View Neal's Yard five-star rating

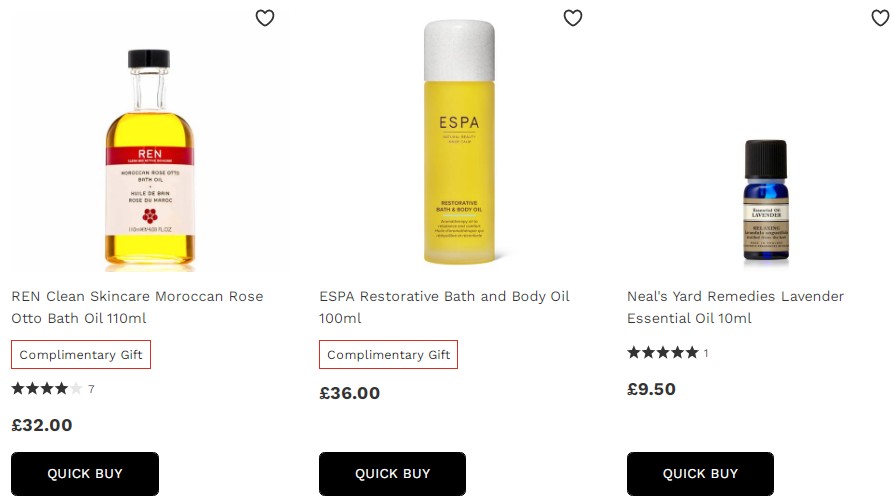[x=662, y=353]
